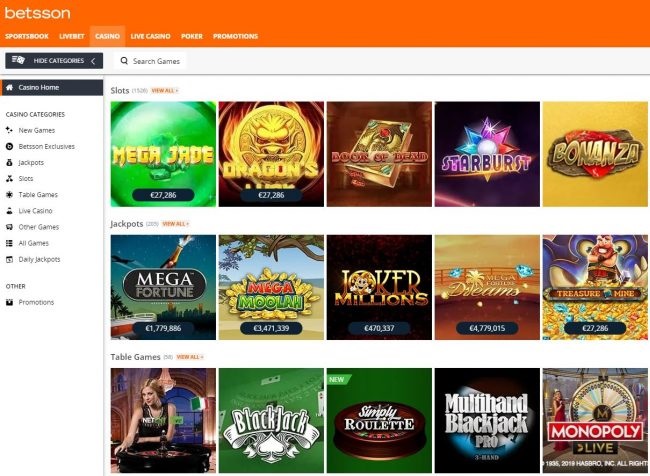Click the dice icon in Hide Categories
The height and width of the screenshot is (476, 650).
[18, 60]
